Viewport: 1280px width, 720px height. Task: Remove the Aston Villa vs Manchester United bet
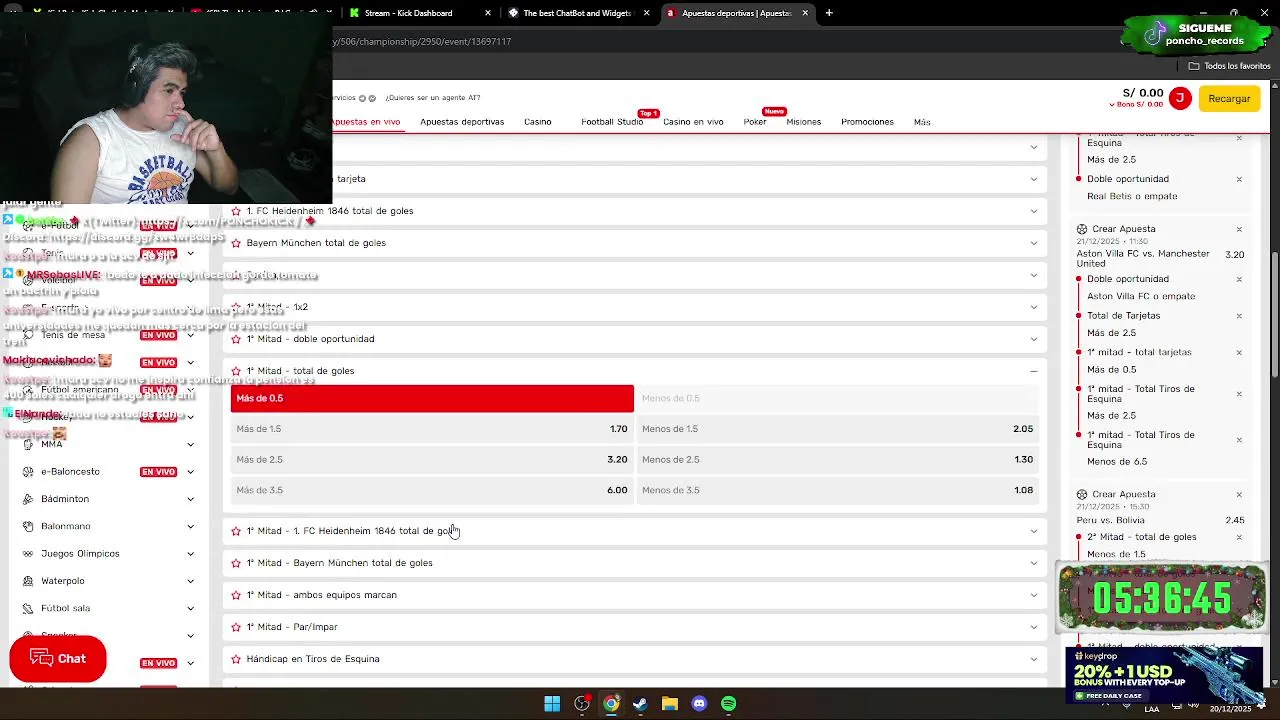click(1239, 229)
